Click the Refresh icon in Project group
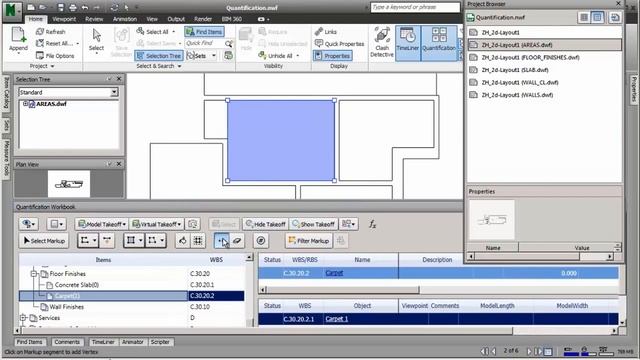 point(40,31)
